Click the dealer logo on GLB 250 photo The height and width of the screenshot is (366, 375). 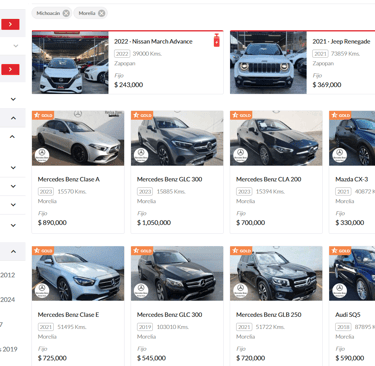[x=240, y=291]
